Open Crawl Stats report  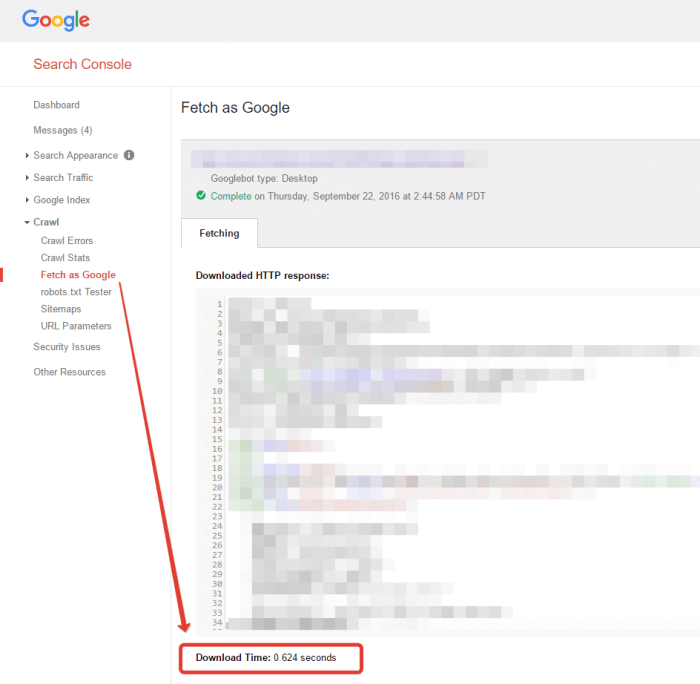point(65,258)
